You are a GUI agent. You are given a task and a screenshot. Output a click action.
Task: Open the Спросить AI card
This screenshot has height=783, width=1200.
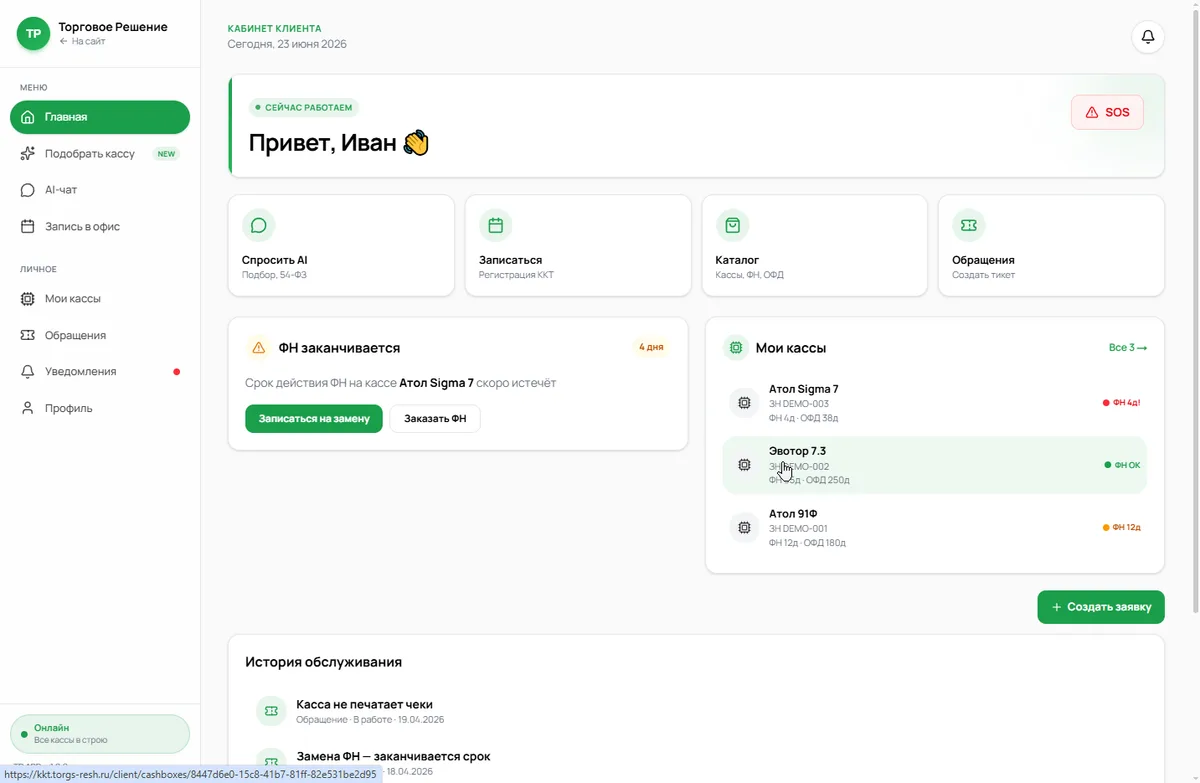pyautogui.click(x=341, y=245)
